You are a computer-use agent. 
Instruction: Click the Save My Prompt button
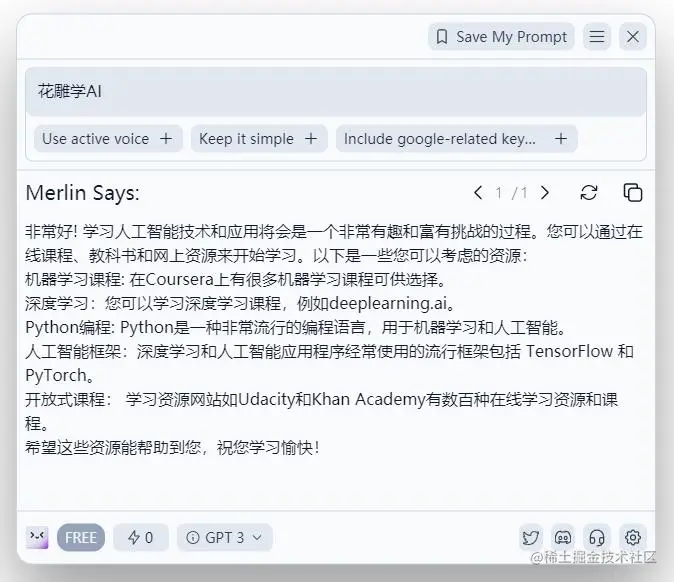click(x=501, y=37)
